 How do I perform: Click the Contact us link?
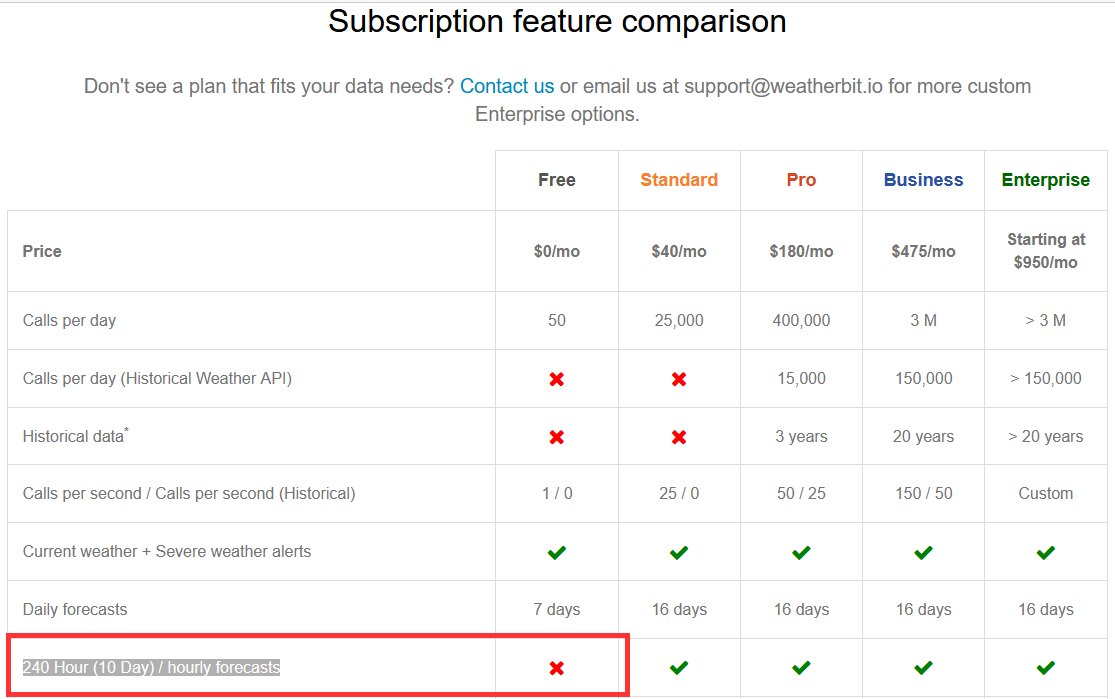507,86
